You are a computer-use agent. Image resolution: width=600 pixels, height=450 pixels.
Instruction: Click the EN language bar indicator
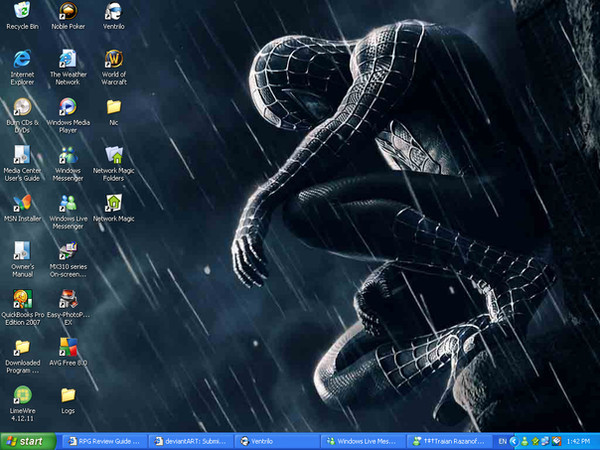tap(502, 441)
